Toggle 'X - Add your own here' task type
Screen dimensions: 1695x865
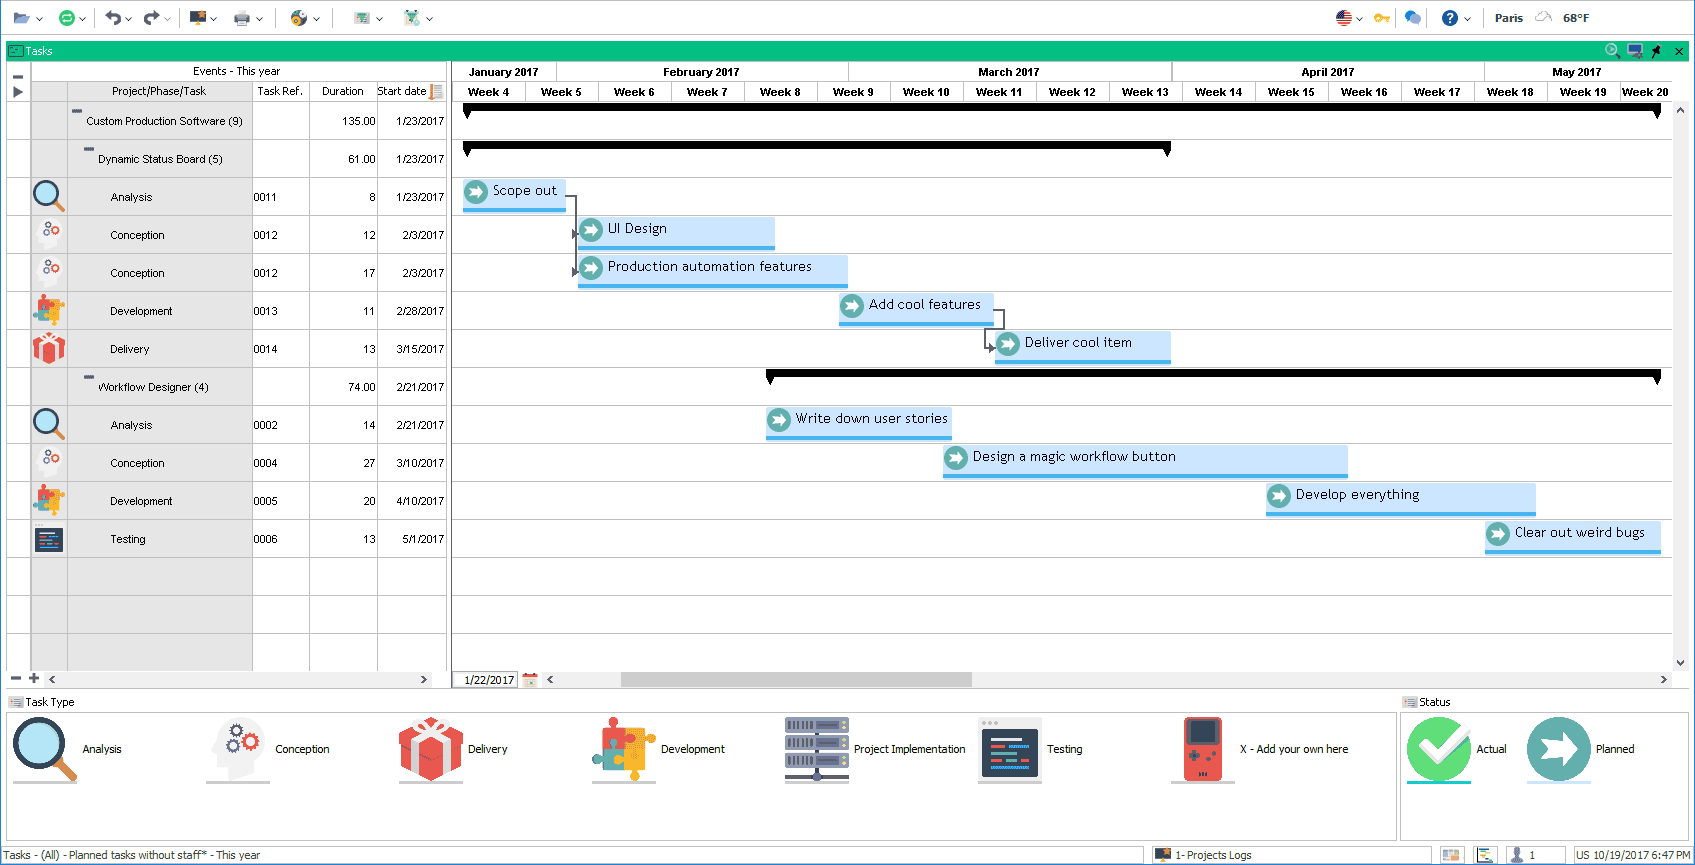[1203, 749]
